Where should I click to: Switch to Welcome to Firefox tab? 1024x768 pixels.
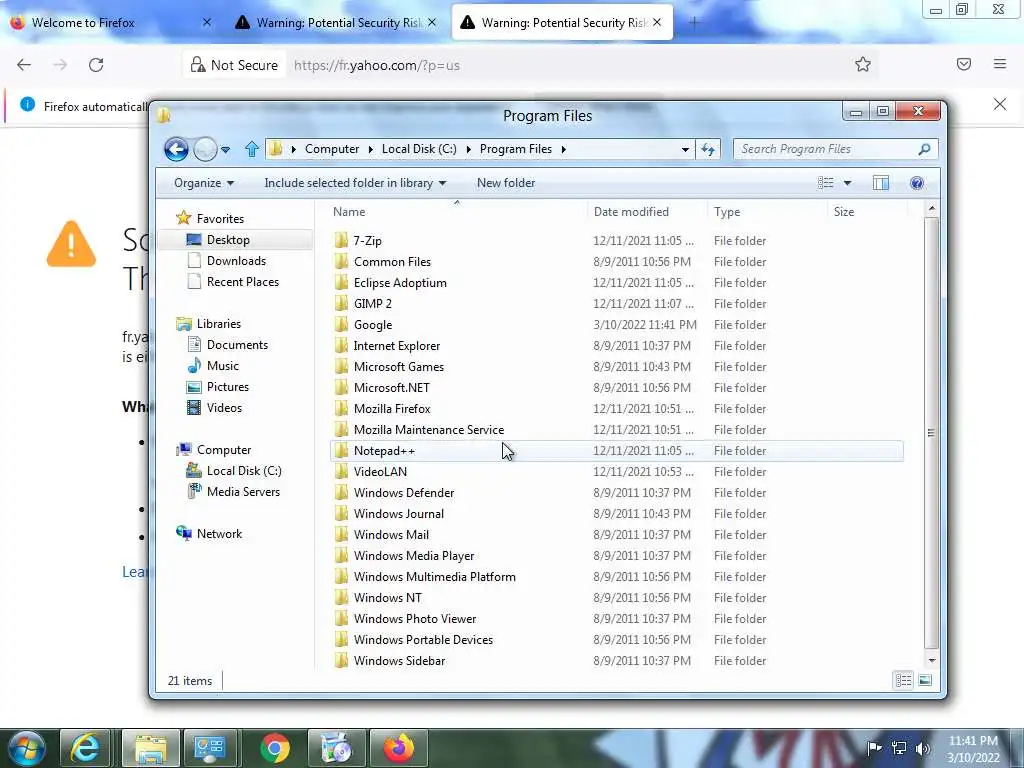click(x=109, y=23)
